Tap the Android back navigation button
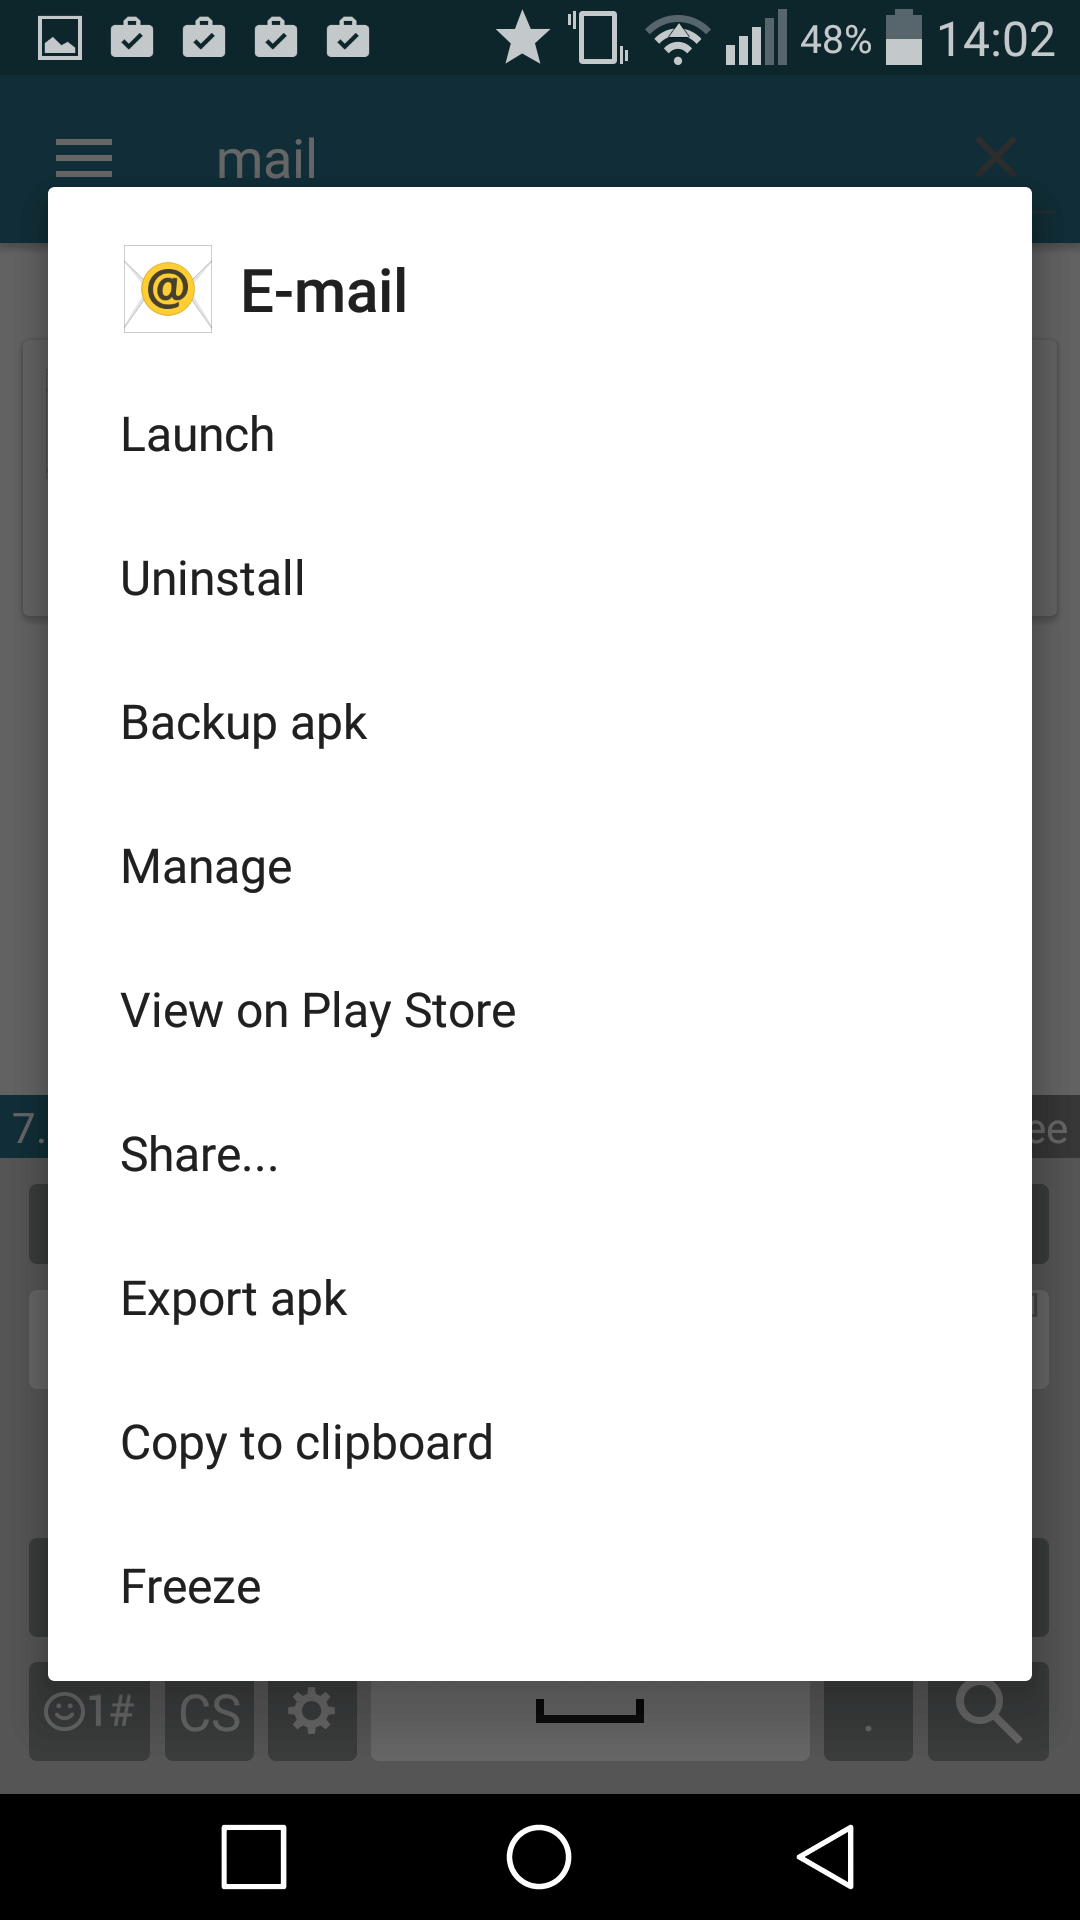 [x=826, y=1857]
